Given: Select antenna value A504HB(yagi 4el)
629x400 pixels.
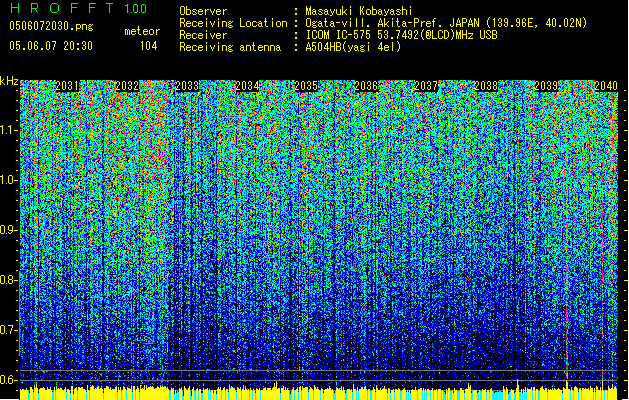Looking at the screenshot, I should point(353,47).
